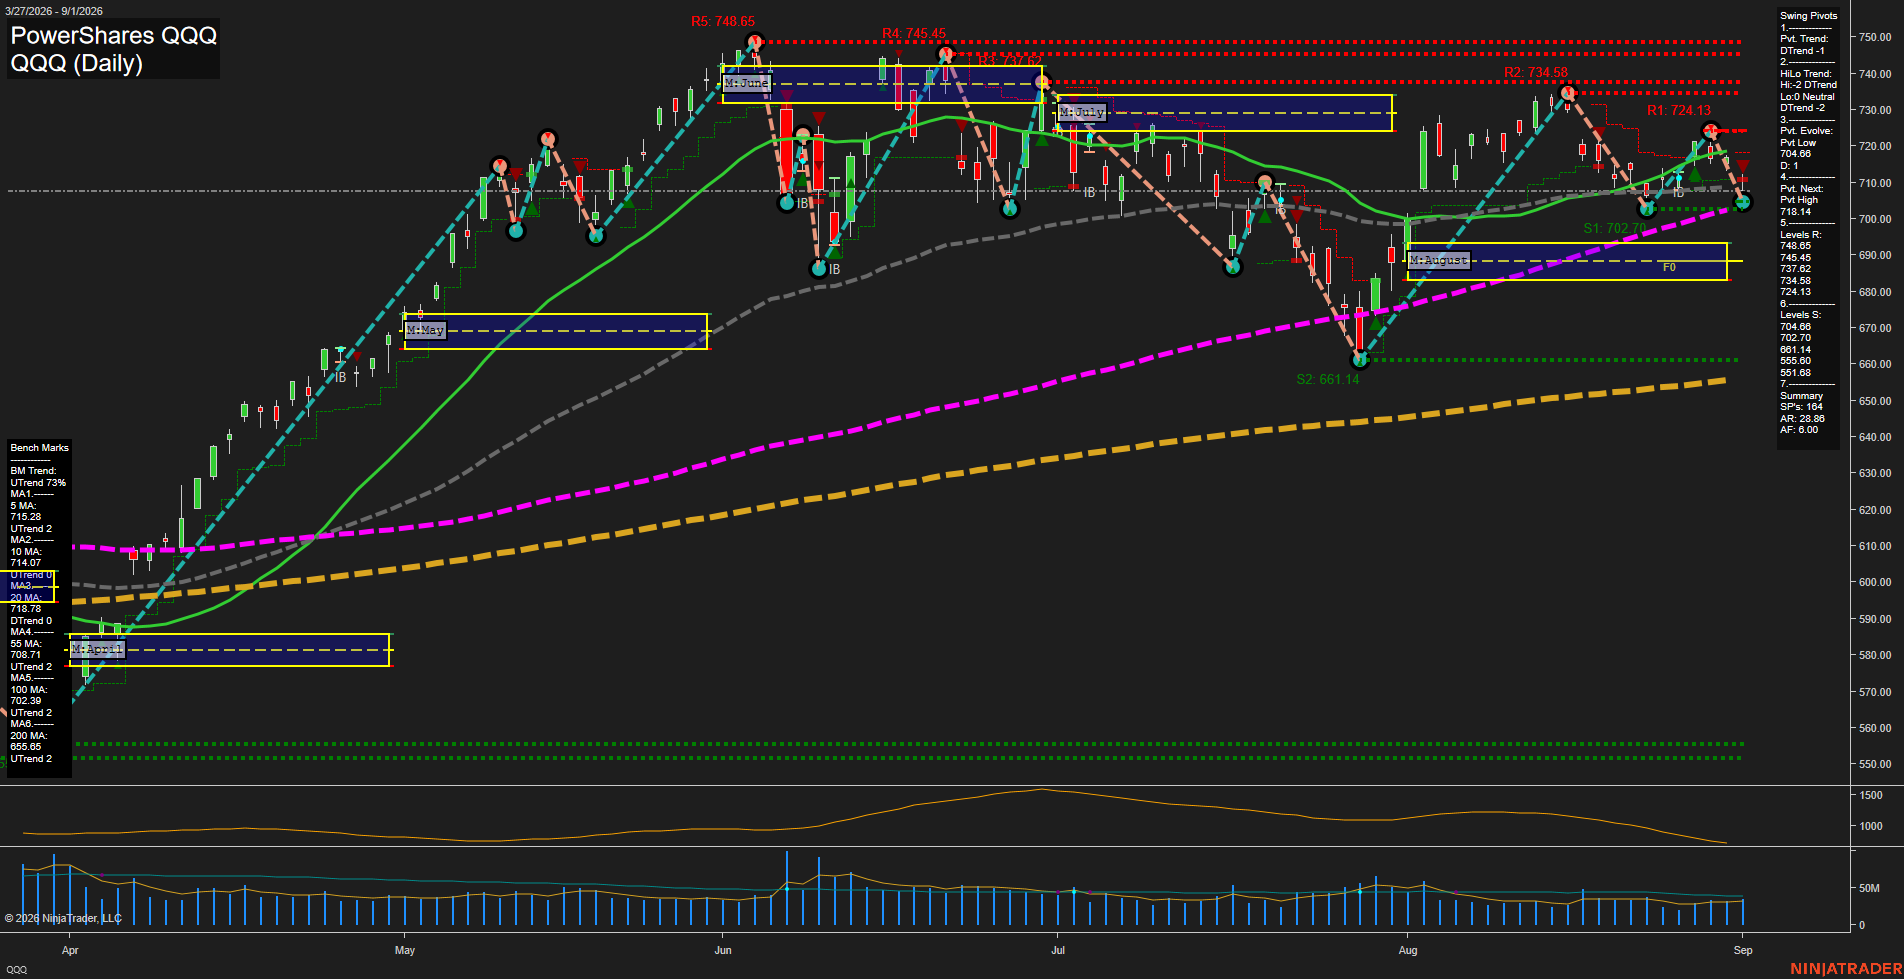This screenshot has width=1904, height=979.
Task: Click the 50M volume axis label
Action: 1869,888
